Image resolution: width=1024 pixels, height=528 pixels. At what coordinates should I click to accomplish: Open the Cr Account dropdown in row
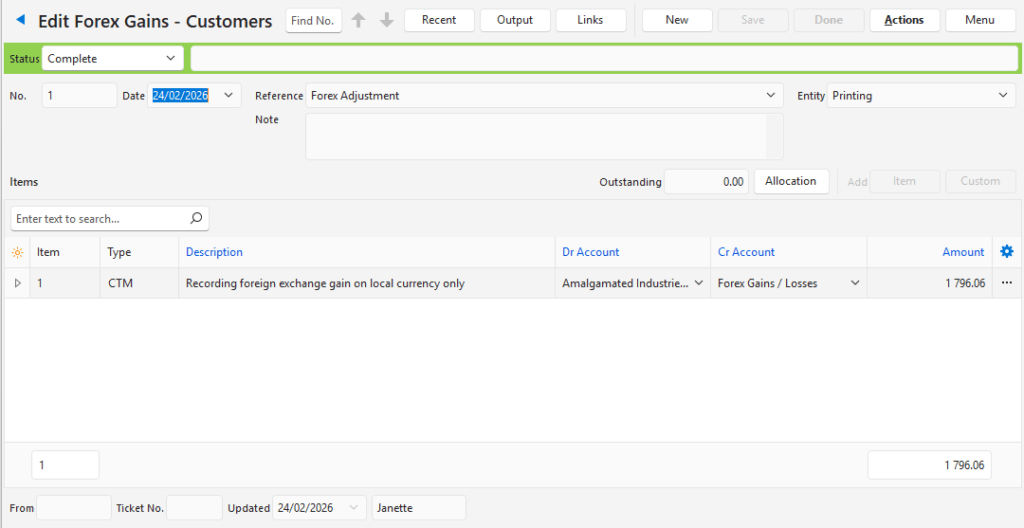[x=855, y=284]
